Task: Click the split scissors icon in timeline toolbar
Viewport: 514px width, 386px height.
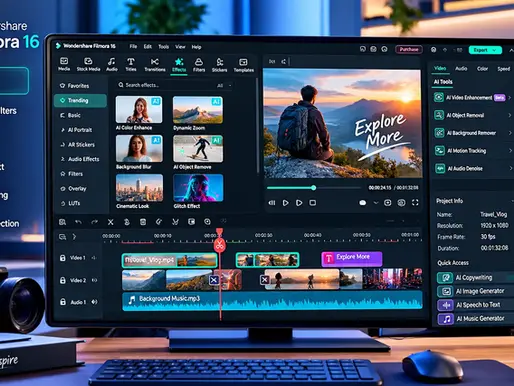Action: [175, 222]
